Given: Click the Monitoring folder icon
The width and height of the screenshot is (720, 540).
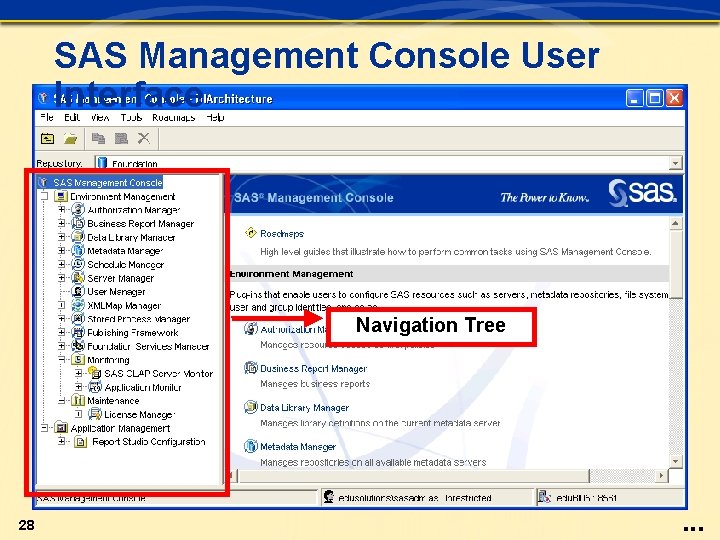Looking at the screenshot, I should (79, 360).
